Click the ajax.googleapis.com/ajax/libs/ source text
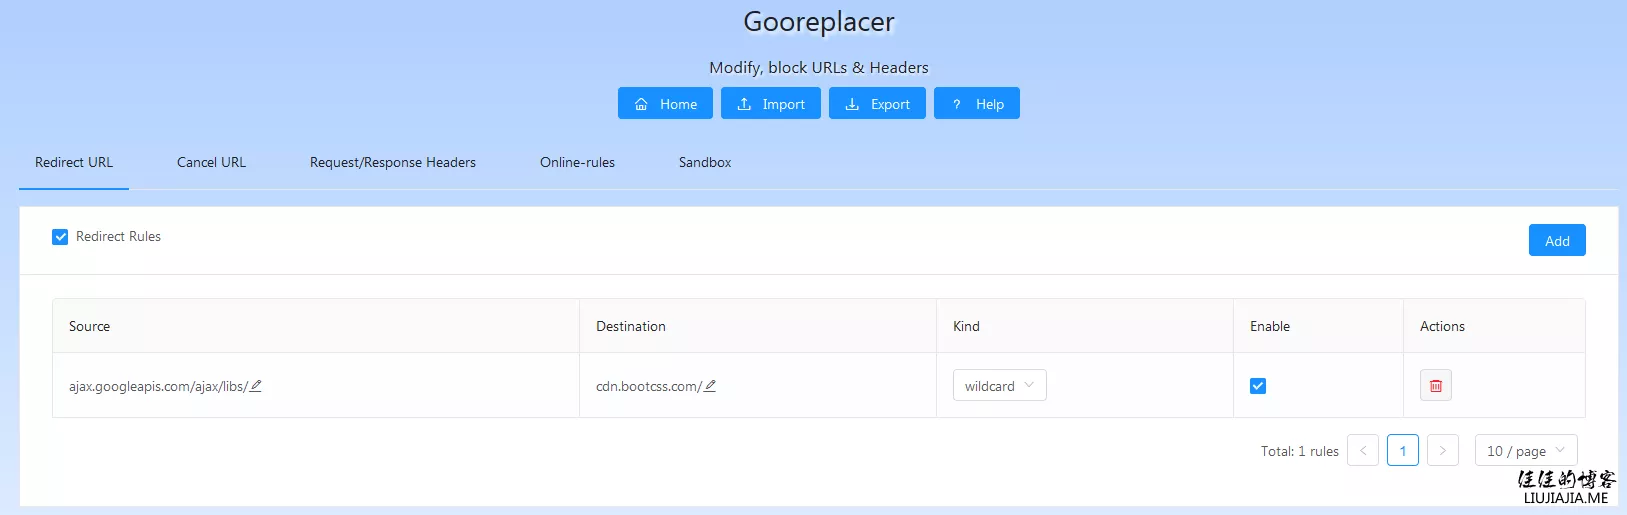The width and height of the screenshot is (1627, 515). click(157, 387)
